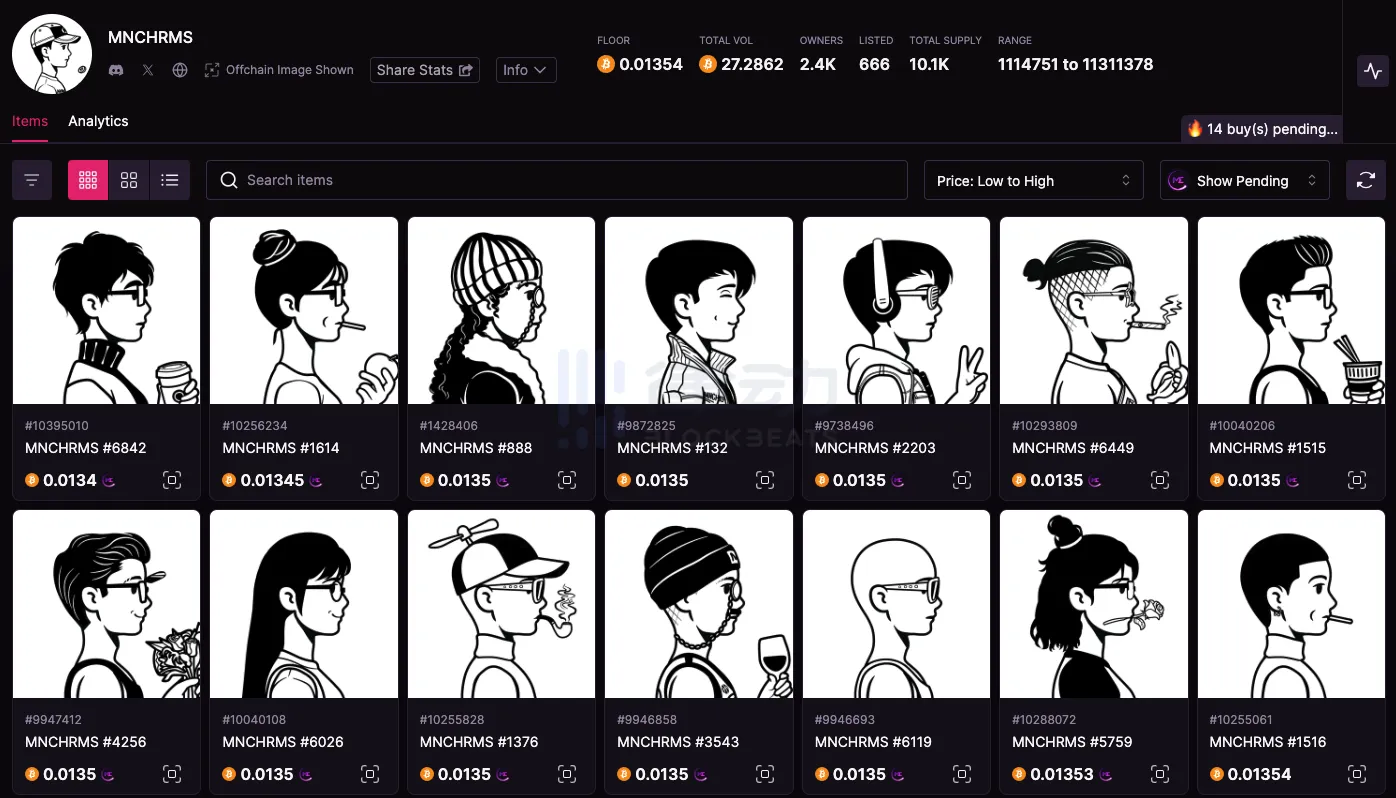Click the filter icon button
Image resolution: width=1396 pixels, height=798 pixels.
click(32, 180)
